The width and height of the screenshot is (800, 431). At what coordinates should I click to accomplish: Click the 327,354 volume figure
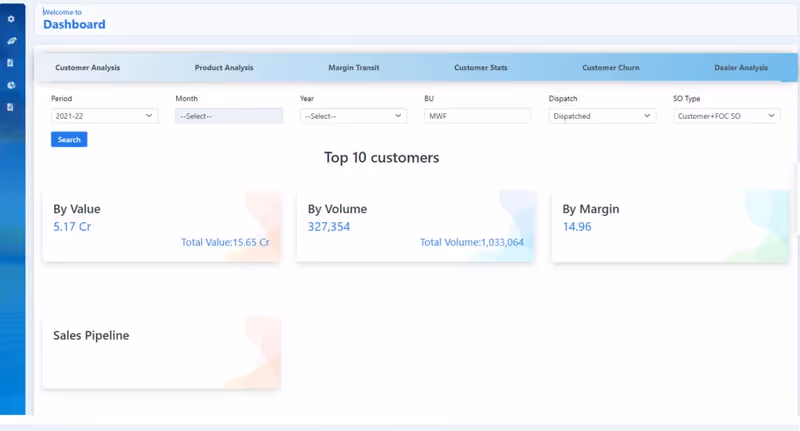[329, 226]
